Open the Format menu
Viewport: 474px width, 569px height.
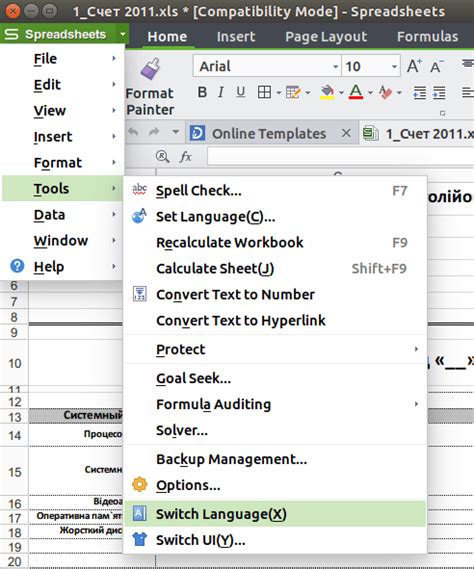click(x=63, y=163)
